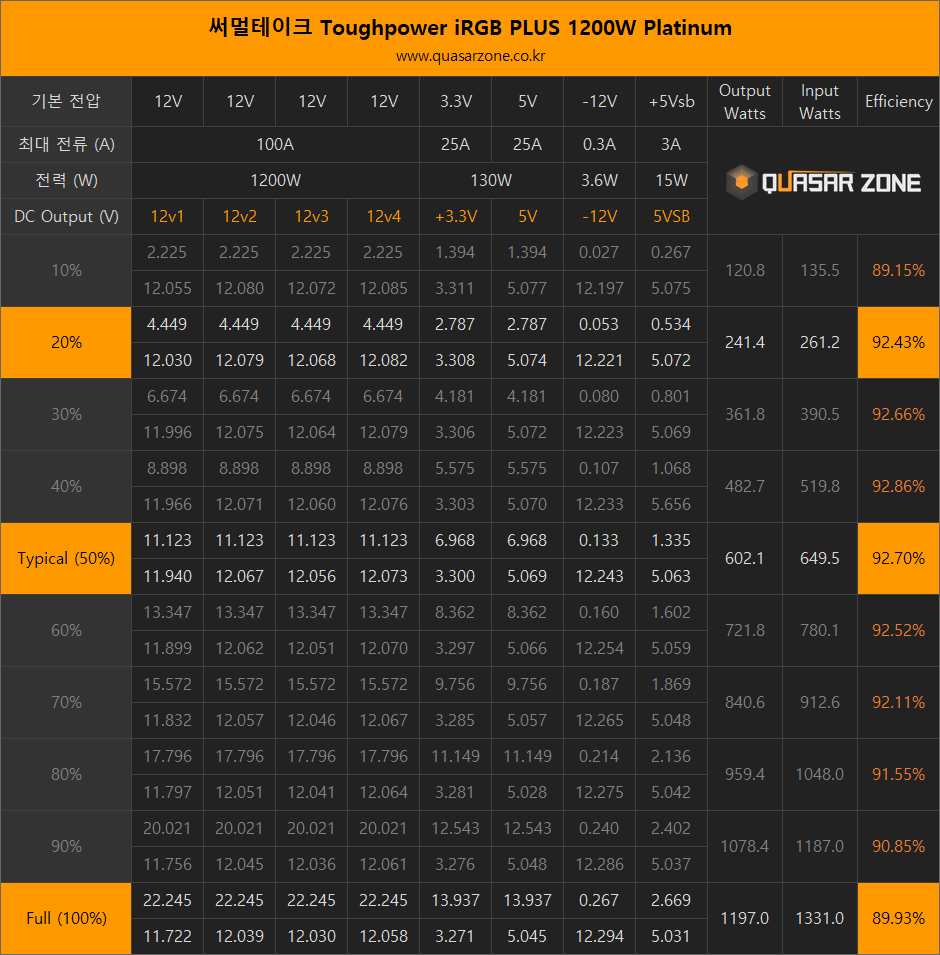Select the 1331.0 input watts cell

820,918
